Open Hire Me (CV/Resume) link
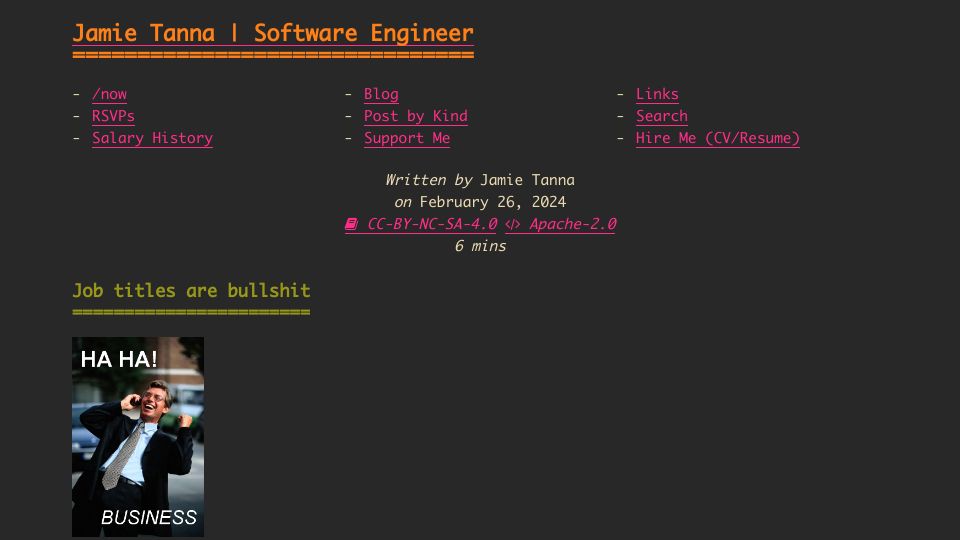The width and height of the screenshot is (960, 540). click(x=718, y=138)
